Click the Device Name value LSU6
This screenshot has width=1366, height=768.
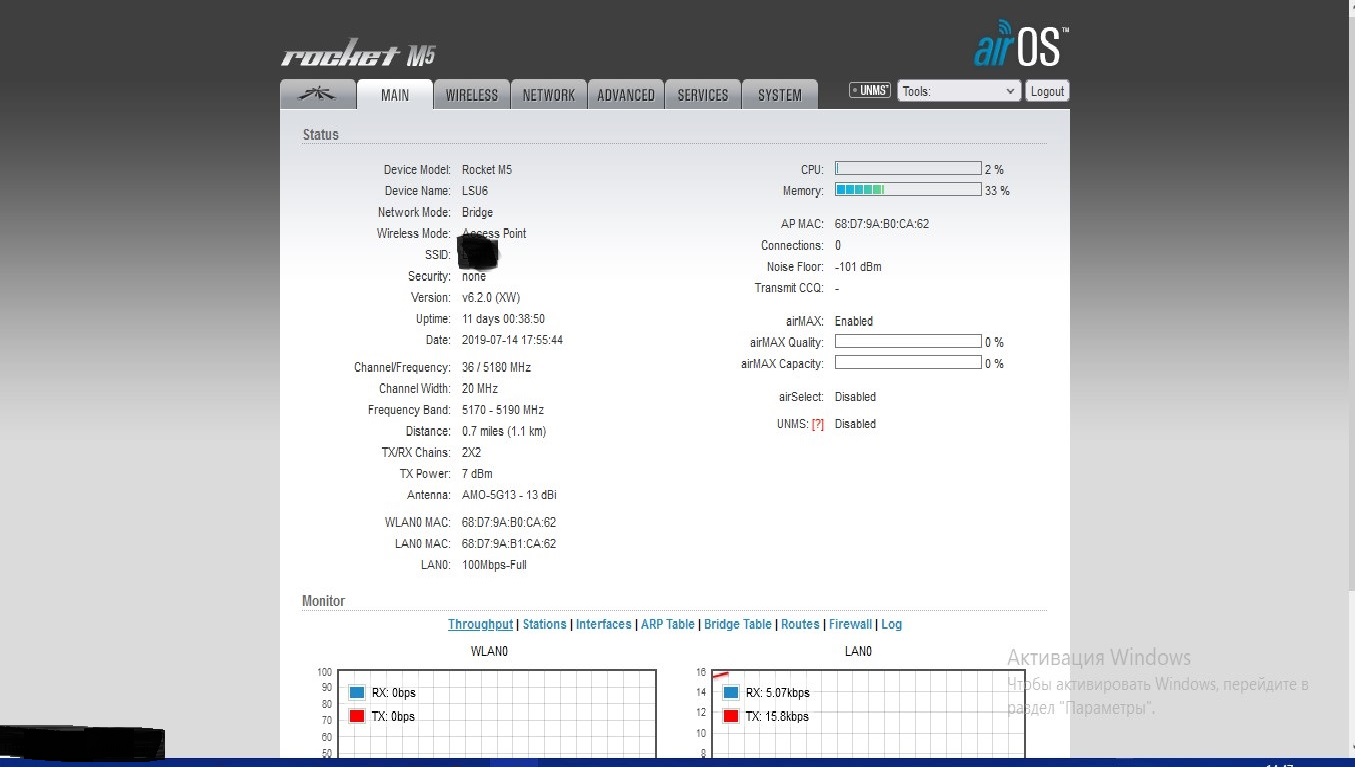[475, 191]
